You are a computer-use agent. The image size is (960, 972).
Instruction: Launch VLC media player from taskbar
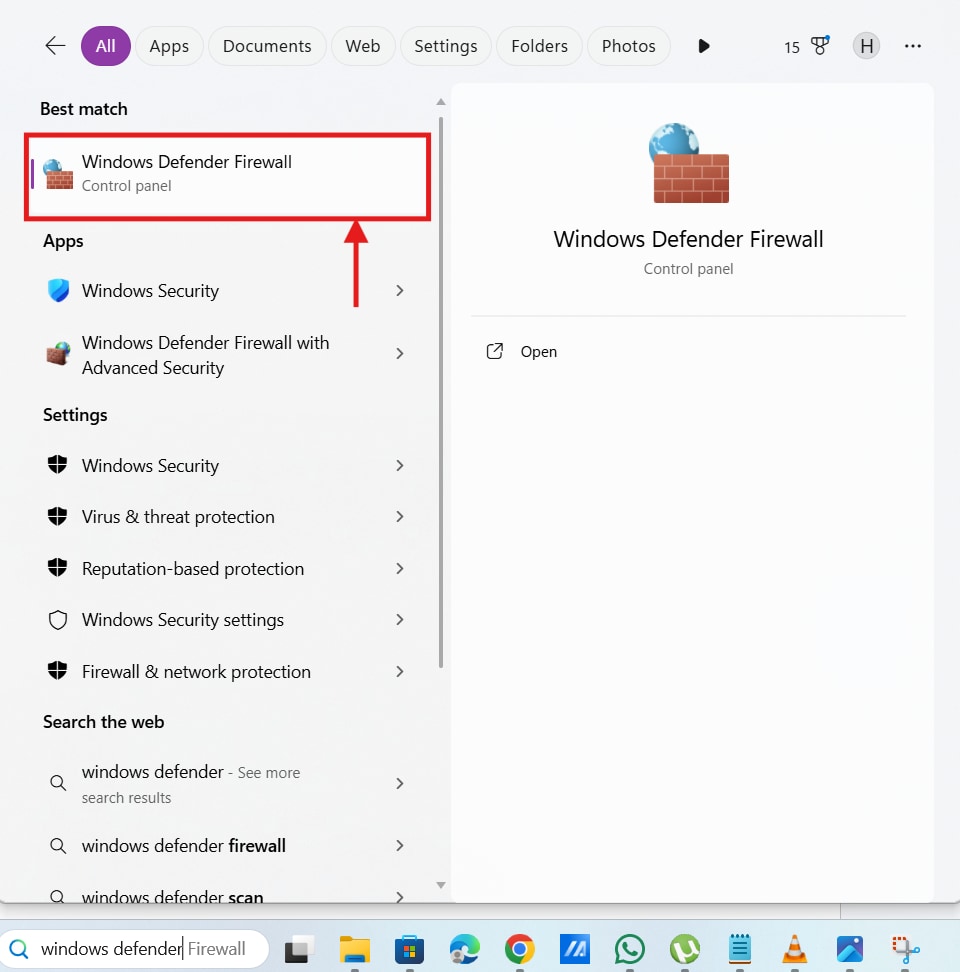[x=794, y=948]
